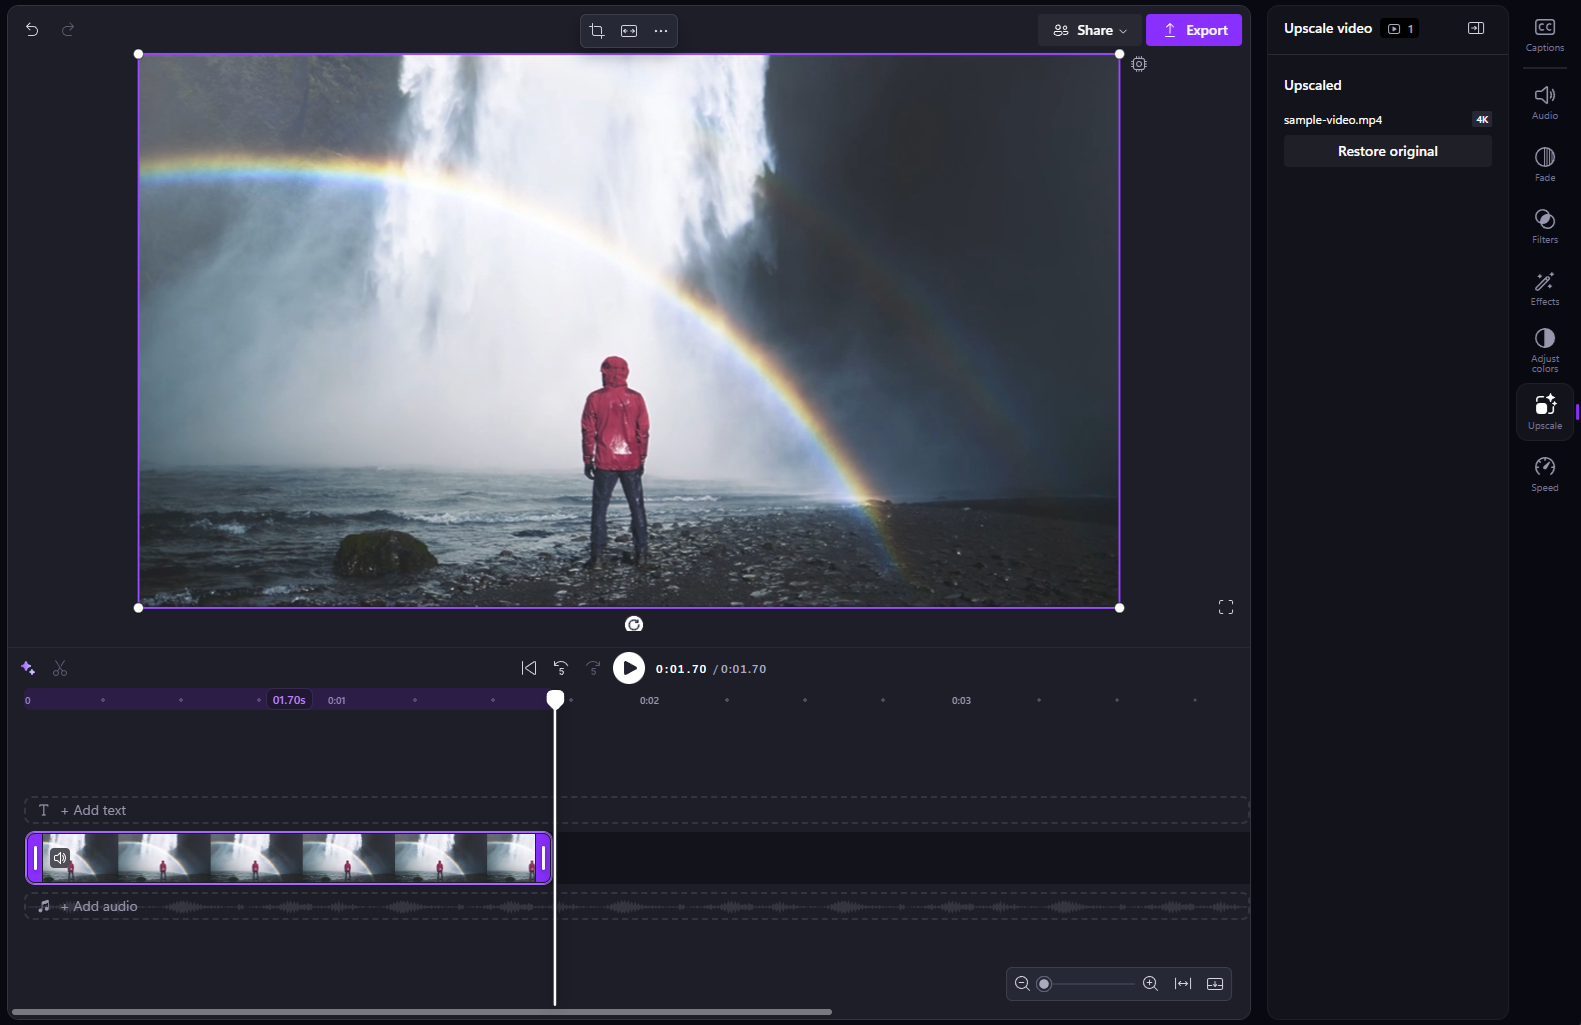
Task: Select the sample-video clip thumbnail in timeline
Action: click(289, 858)
